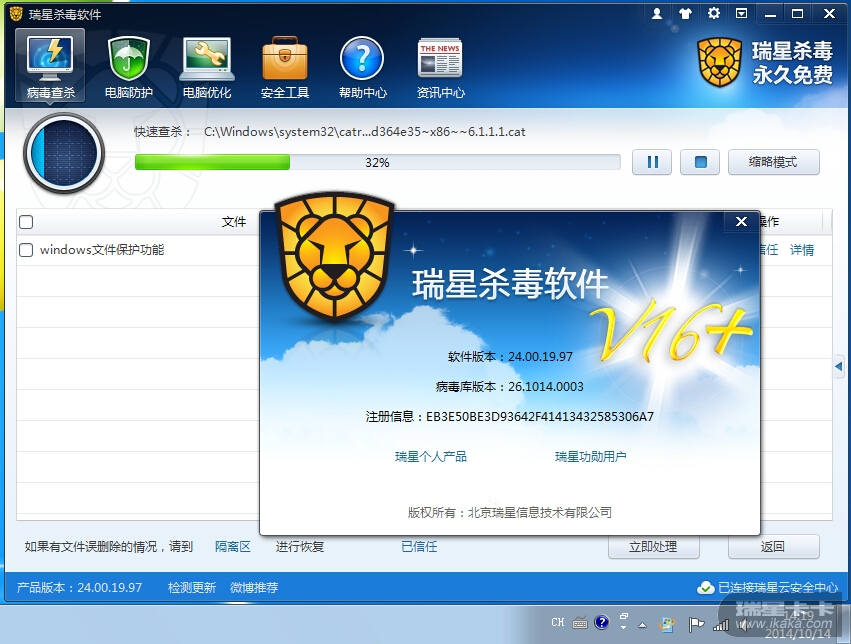Open the 隔离区 quarantine link
Screen dimensions: 851x644
(x=233, y=547)
